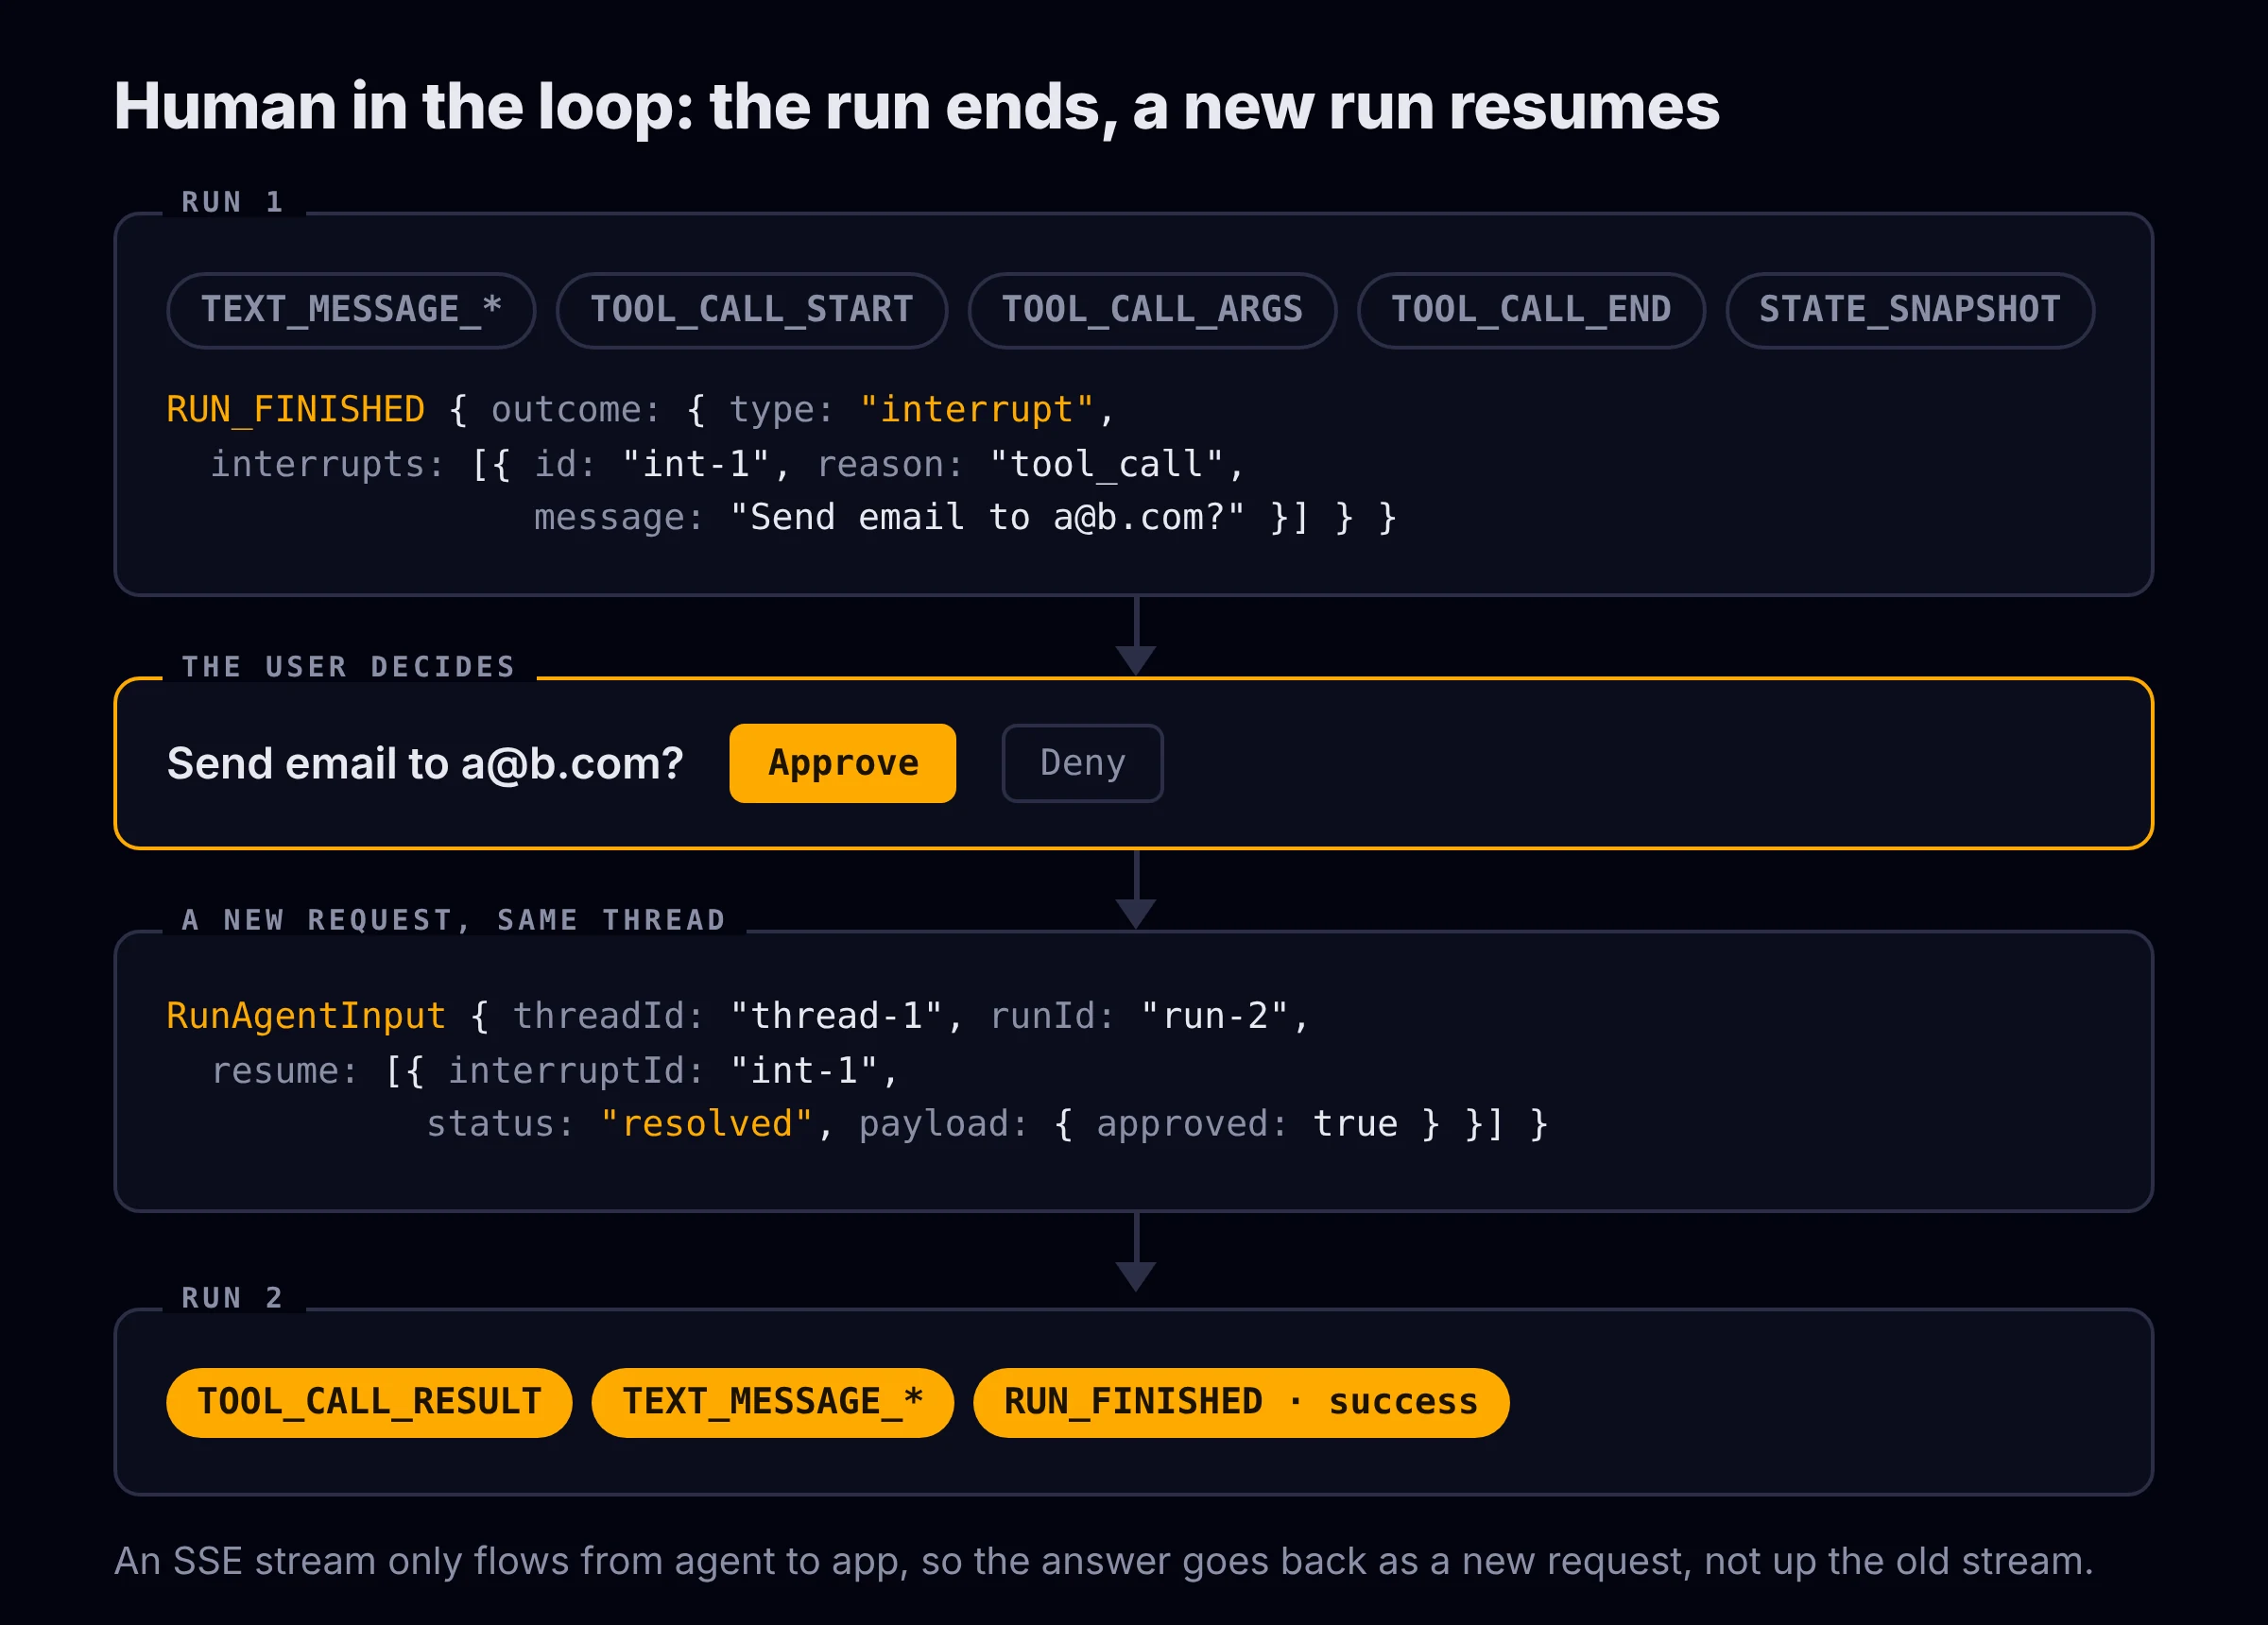Click the "tool_call" reason value

click(x=1106, y=464)
